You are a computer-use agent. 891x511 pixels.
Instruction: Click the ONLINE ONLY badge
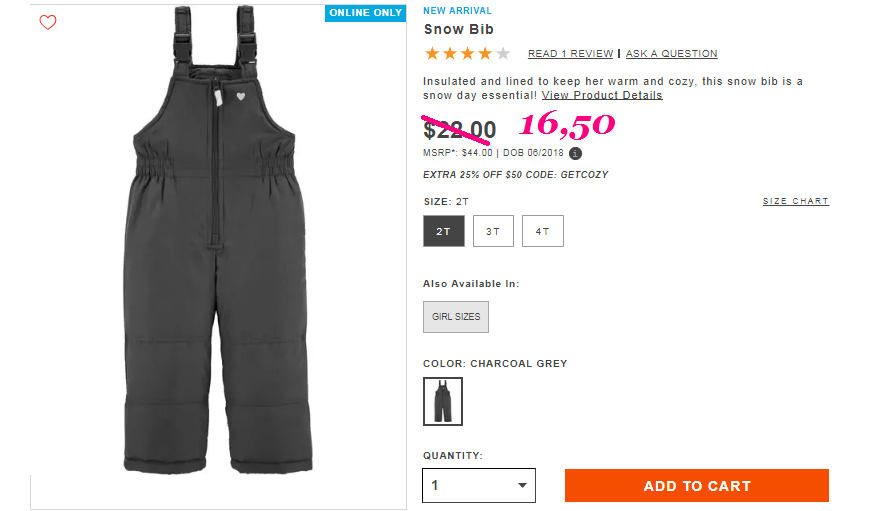coord(365,13)
